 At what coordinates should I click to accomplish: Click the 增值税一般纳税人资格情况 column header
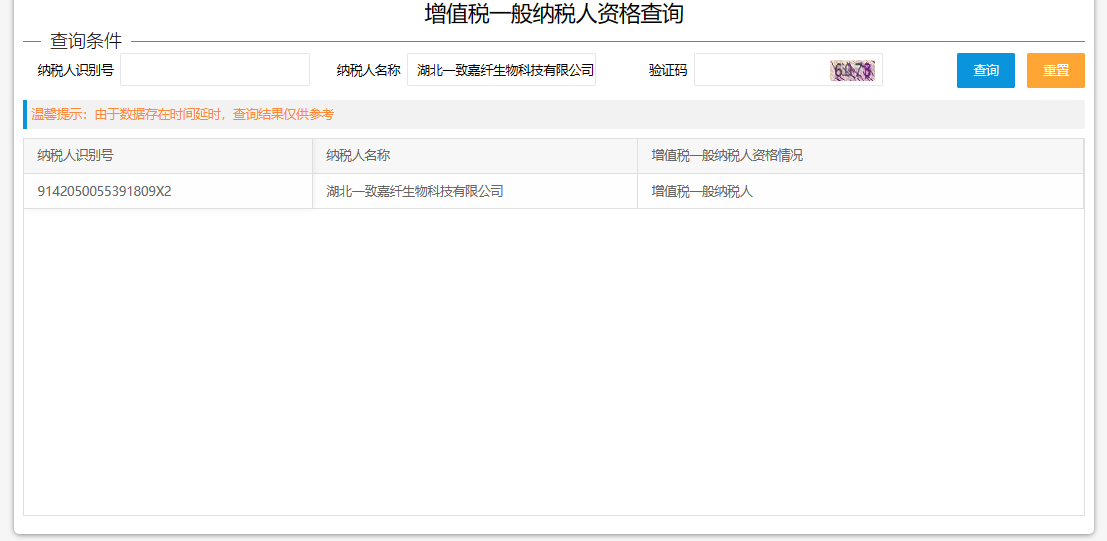tap(727, 156)
